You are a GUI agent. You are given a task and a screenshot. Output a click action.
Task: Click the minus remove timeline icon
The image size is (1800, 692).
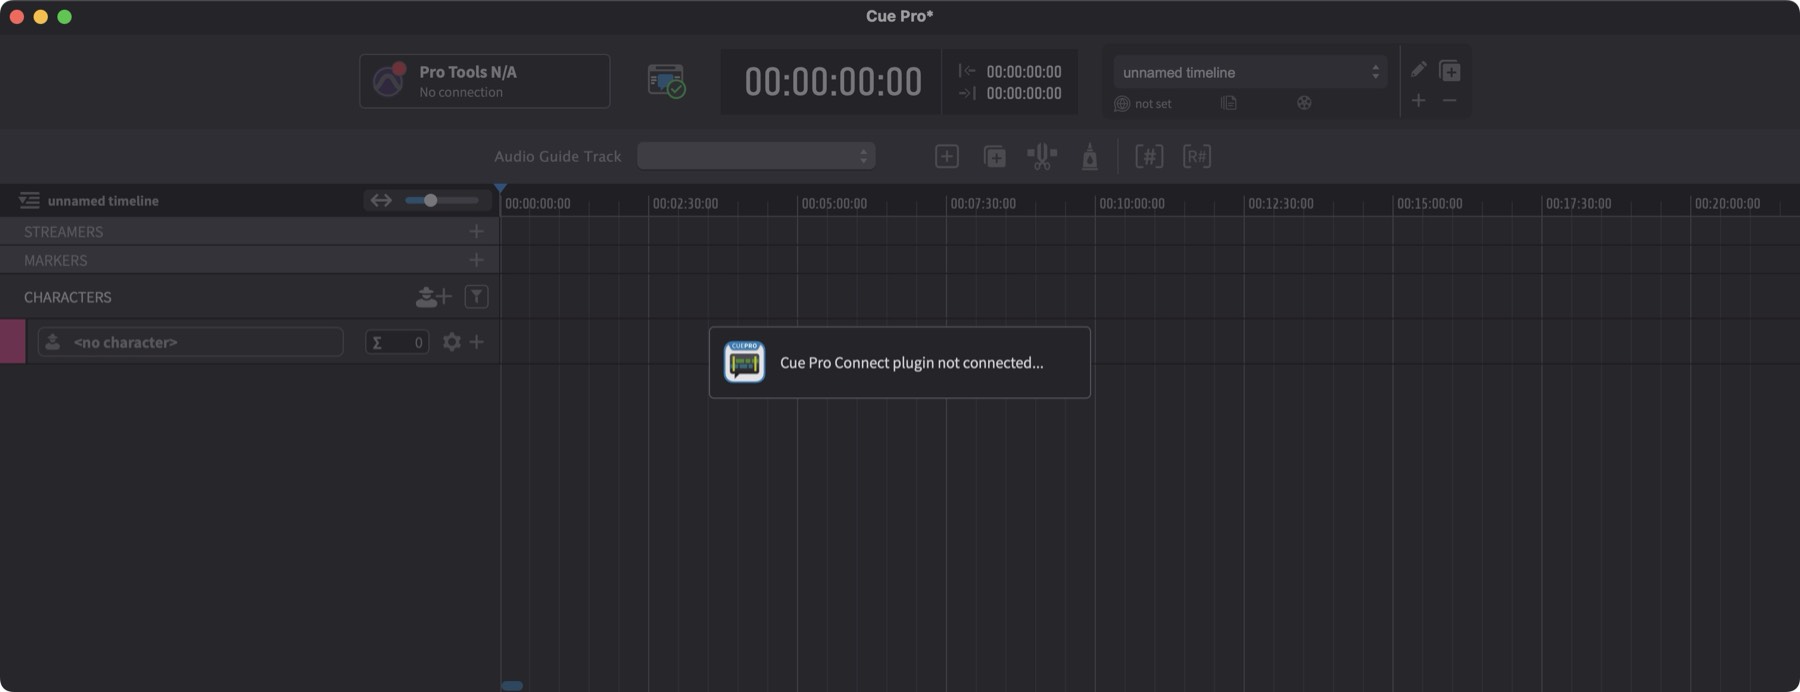pyautogui.click(x=1450, y=101)
